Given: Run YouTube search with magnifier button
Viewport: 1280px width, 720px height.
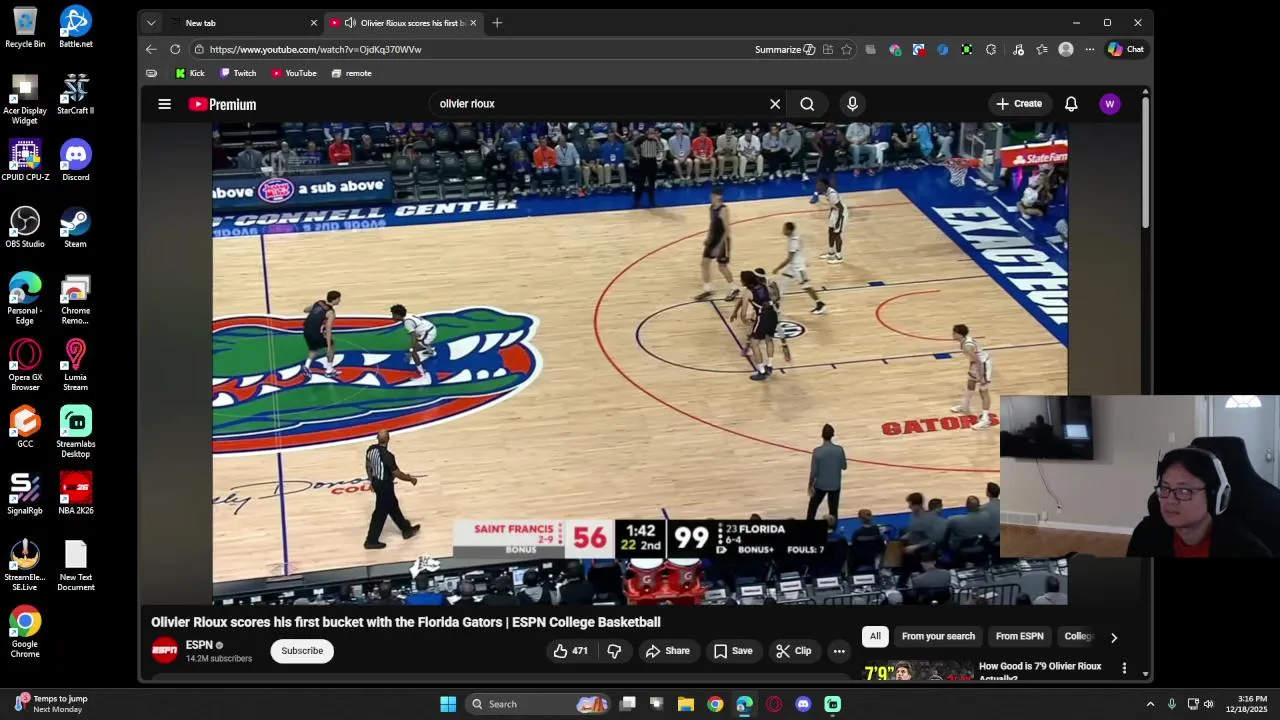Looking at the screenshot, I should (x=807, y=104).
